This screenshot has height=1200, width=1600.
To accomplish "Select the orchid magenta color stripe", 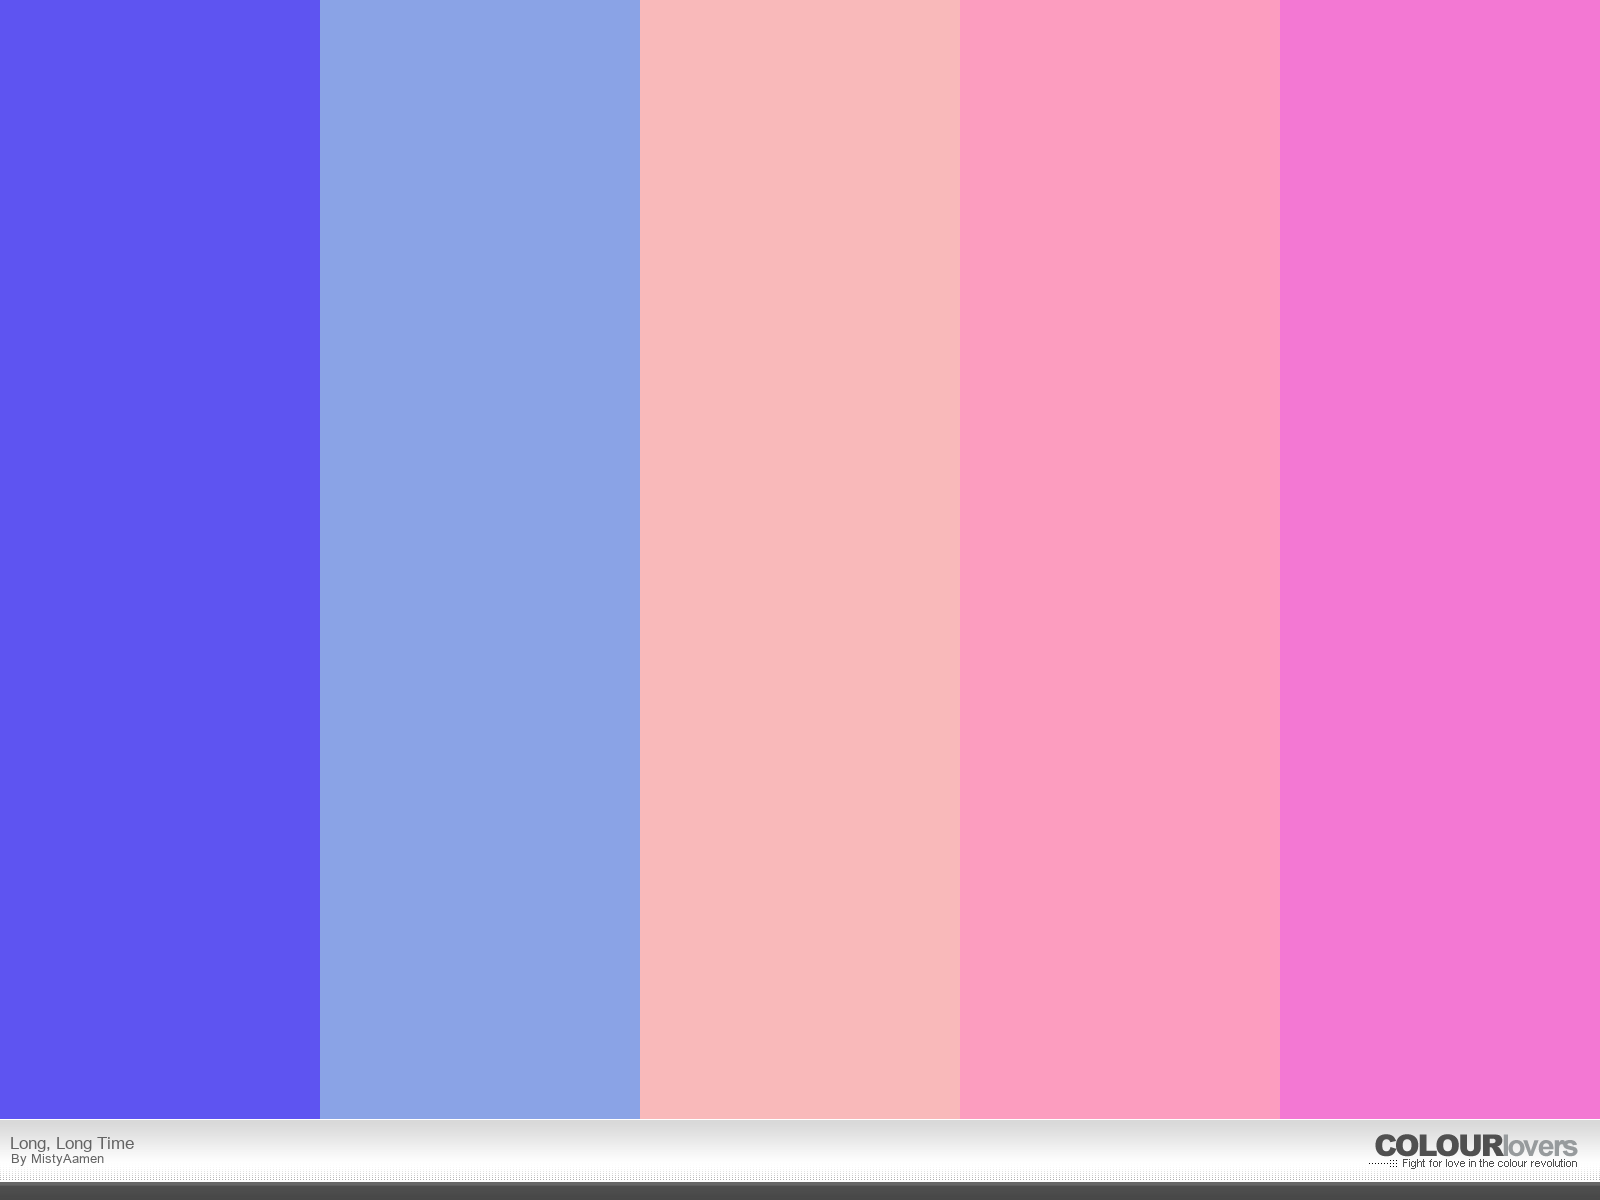I will (1440, 559).
